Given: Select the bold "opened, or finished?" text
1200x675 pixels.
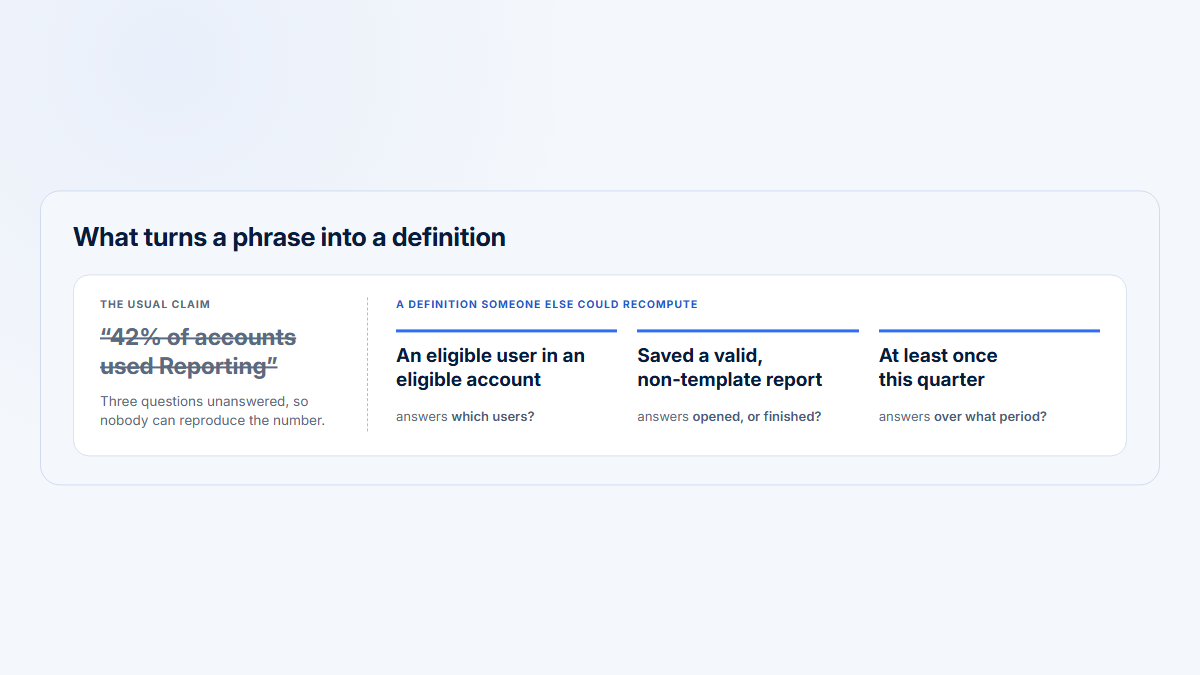Looking at the screenshot, I should (x=757, y=416).
